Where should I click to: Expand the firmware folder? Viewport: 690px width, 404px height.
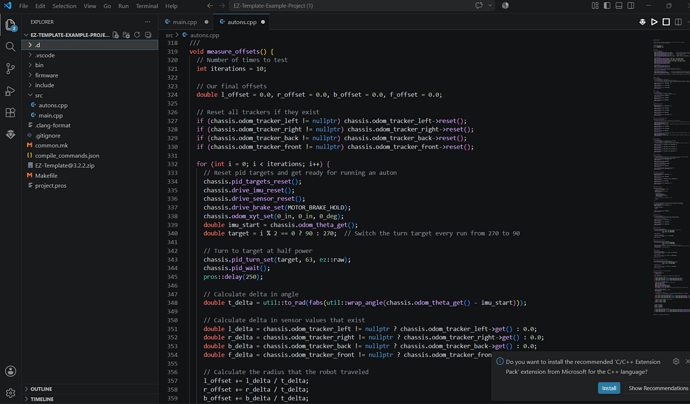pos(90,75)
